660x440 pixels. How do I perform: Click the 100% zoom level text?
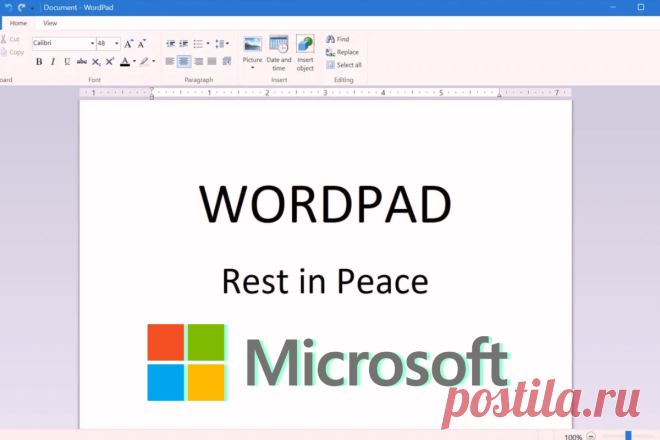(573, 437)
